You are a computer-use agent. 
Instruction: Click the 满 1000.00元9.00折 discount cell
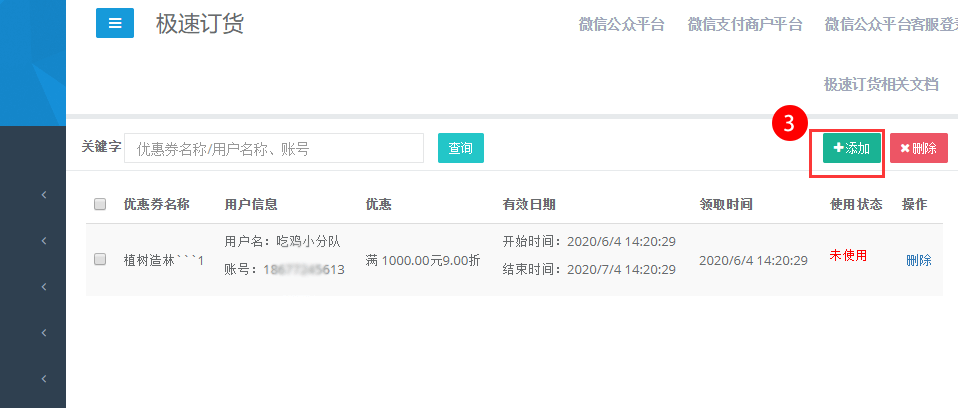point(423,261)
